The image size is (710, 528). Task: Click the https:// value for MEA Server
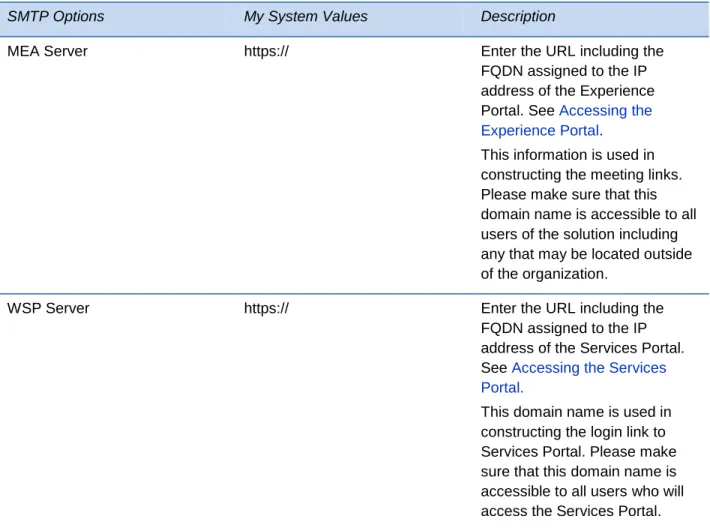pos(266,51)
